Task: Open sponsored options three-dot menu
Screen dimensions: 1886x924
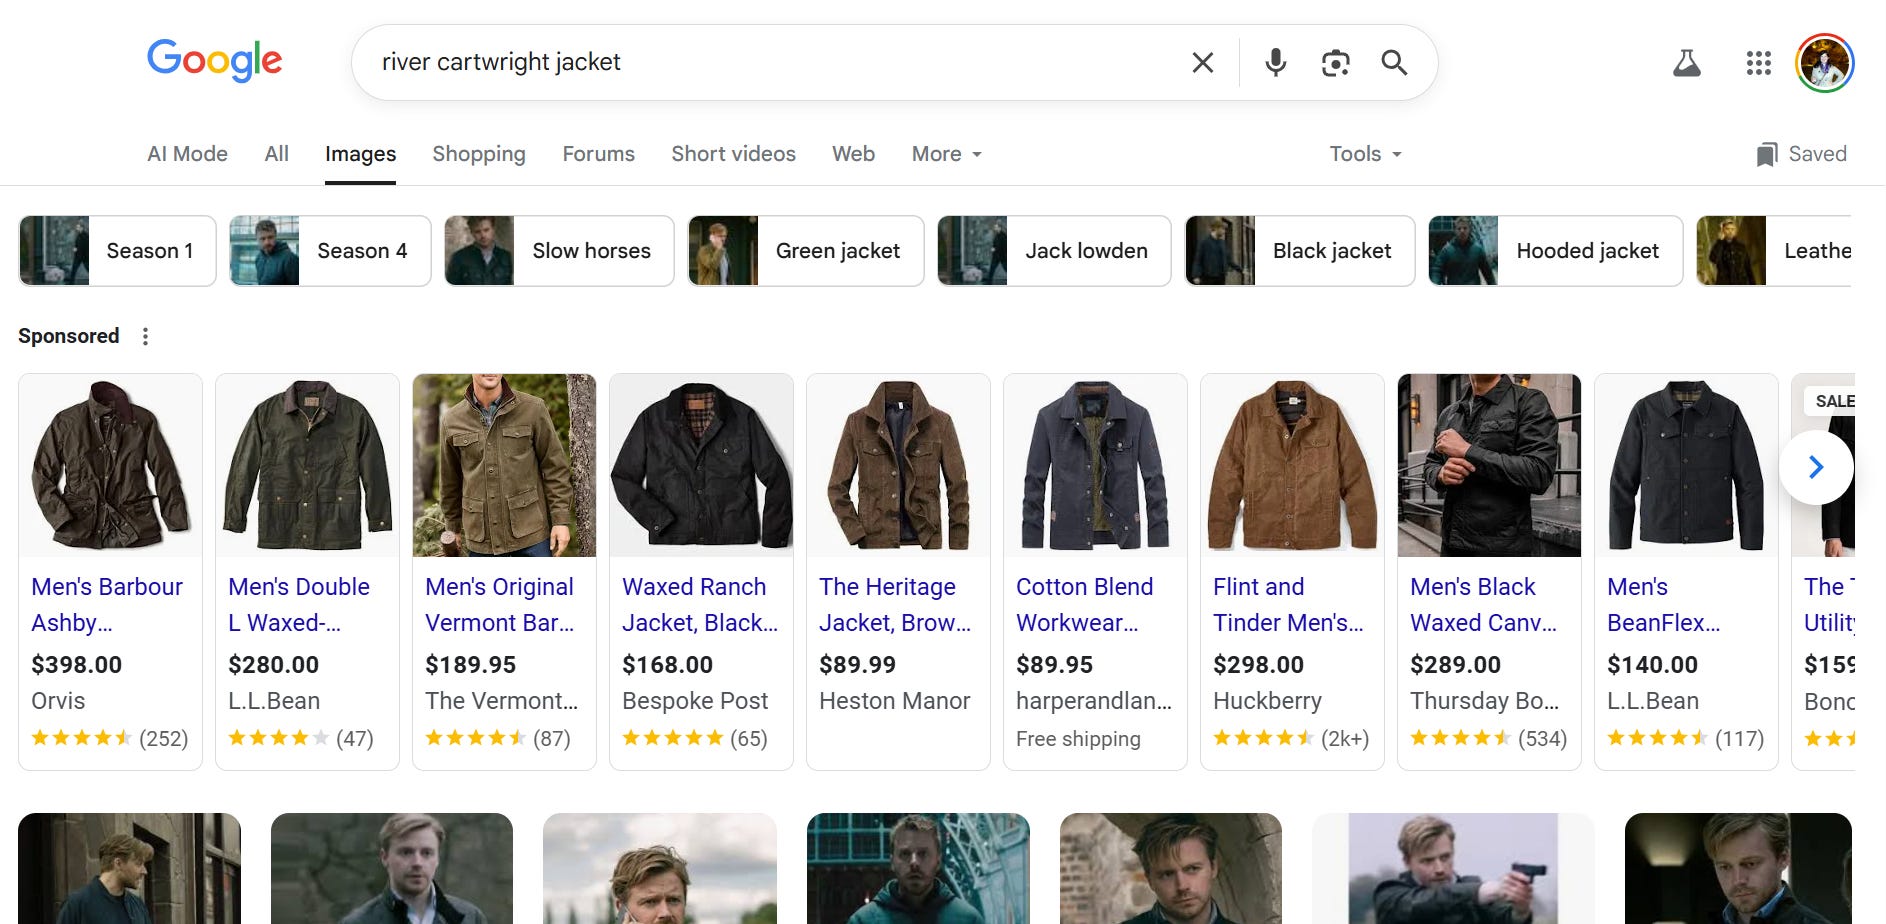Action: [145, 336]
